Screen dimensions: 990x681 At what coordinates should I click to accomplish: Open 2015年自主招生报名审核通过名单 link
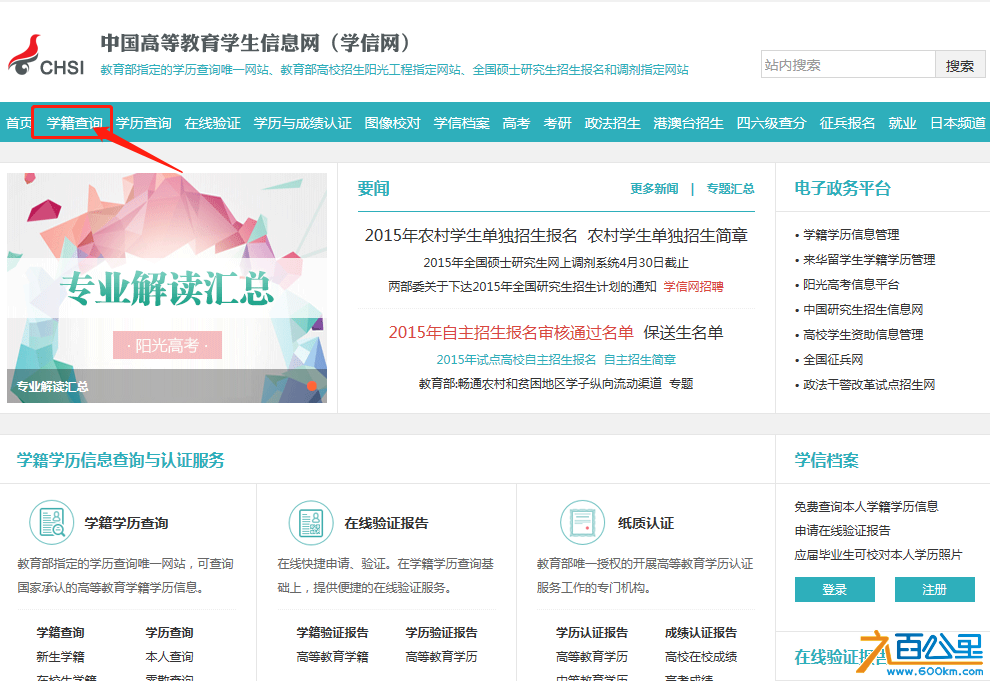coord(511,333)
